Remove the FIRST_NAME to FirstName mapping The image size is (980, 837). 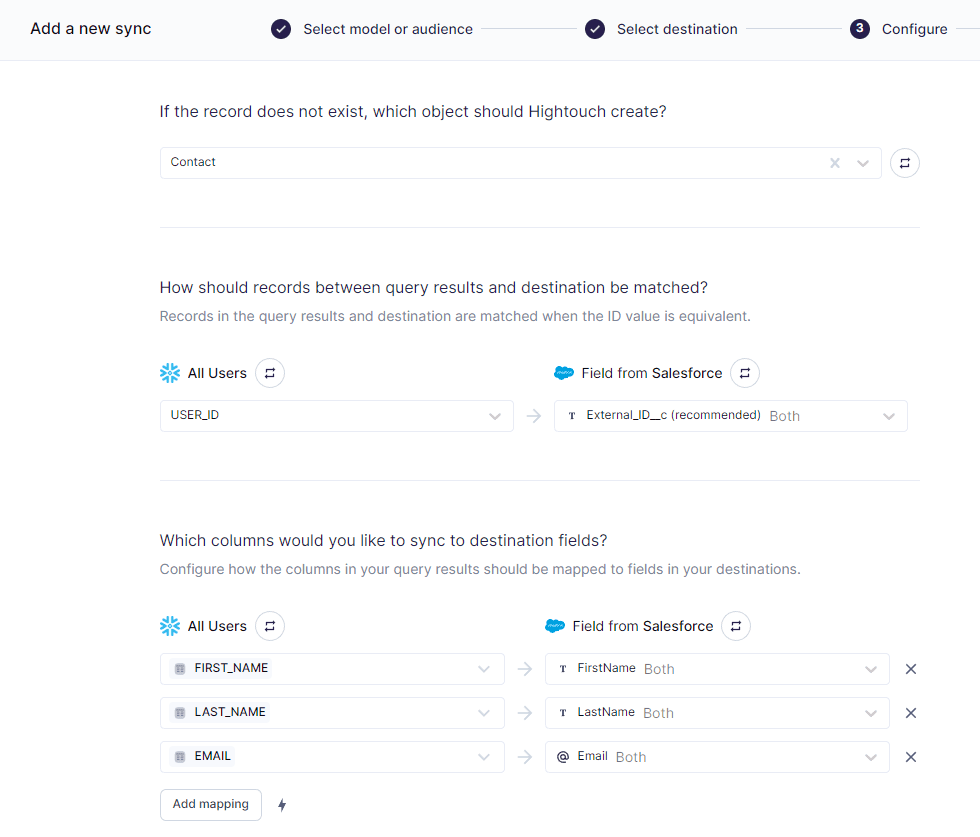[911, 669]
